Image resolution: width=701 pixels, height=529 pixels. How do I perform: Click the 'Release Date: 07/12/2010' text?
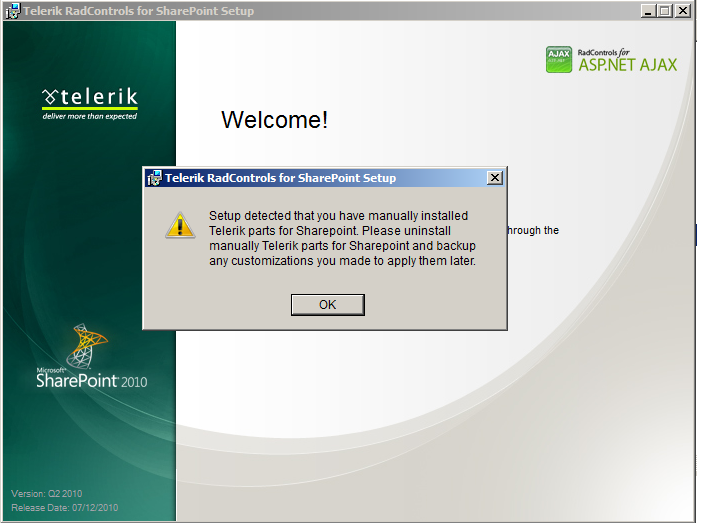pos(65,508)
